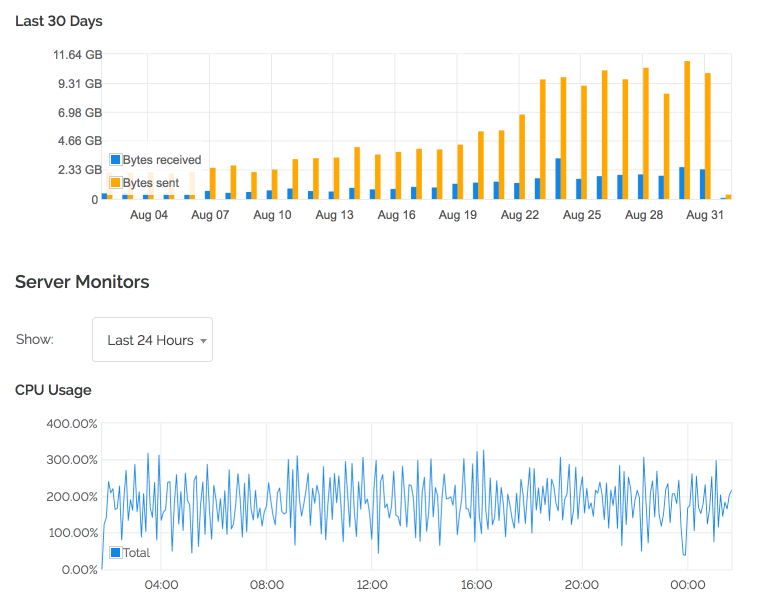Click the 00:00 time label
Screen dimensions: 762x598
pos(688,585)
